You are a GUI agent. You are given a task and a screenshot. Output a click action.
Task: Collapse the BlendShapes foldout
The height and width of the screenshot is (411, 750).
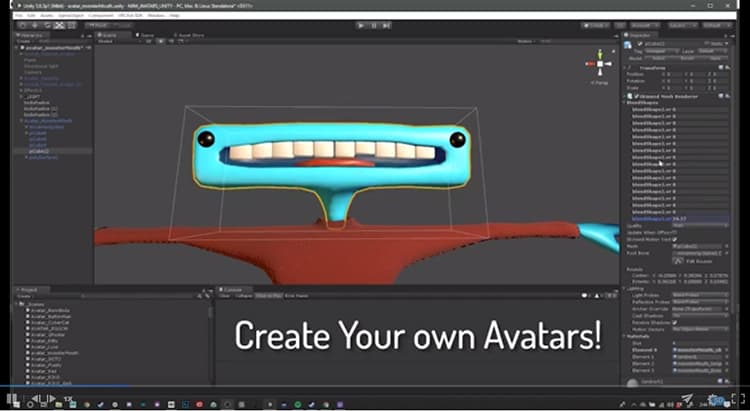click(x=626, y=102)
